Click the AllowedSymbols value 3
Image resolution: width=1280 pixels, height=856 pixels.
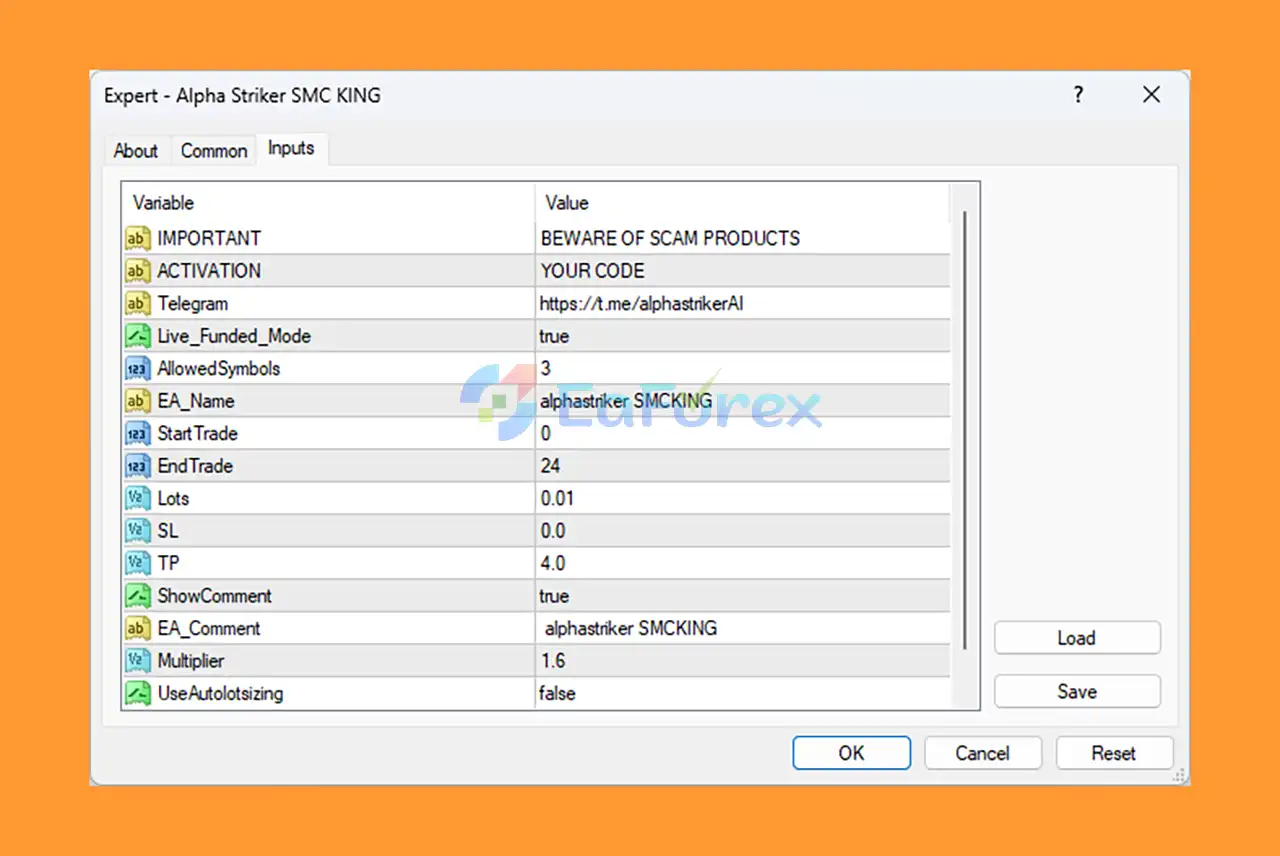[546, 368]
